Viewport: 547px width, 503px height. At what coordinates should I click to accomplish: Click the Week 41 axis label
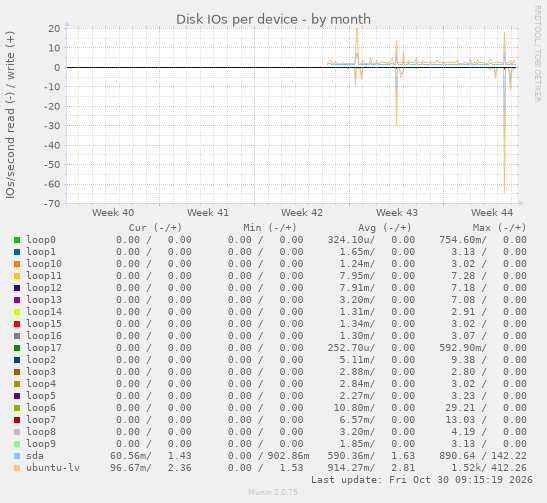(x=208, y=213)
